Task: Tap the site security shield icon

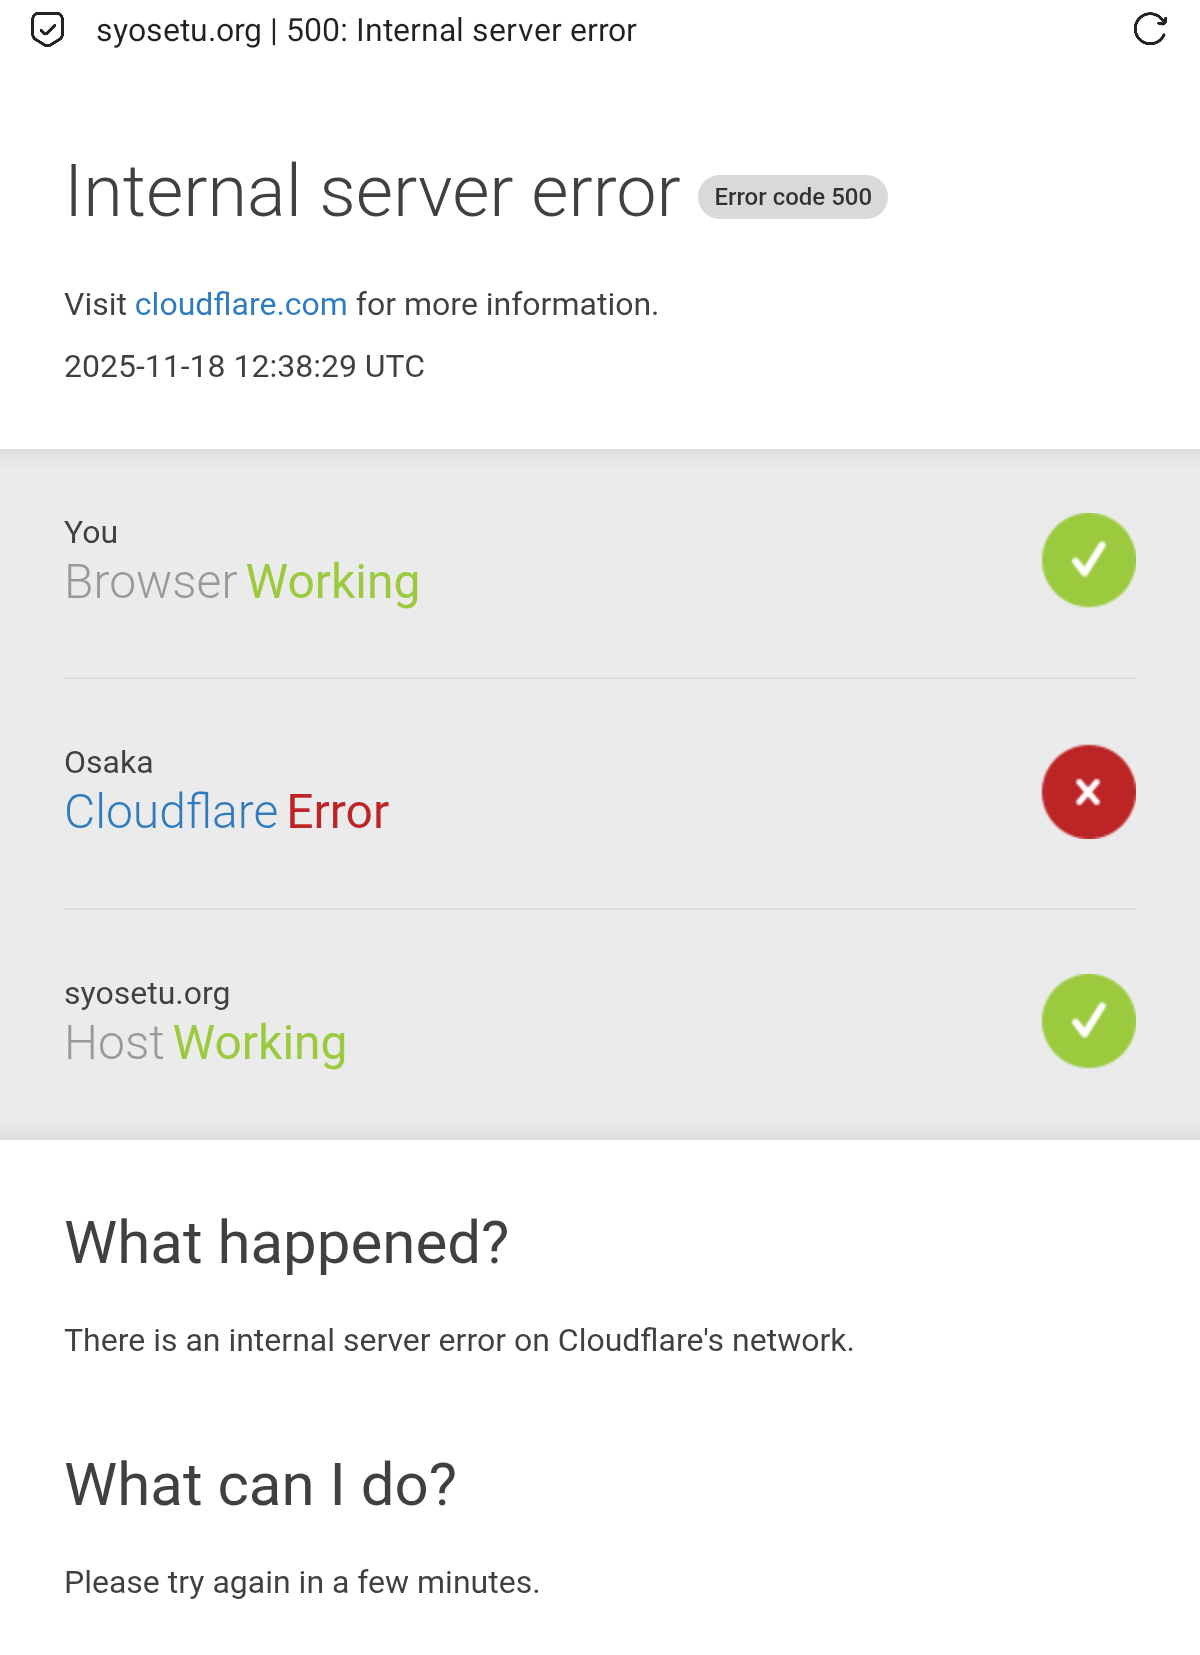Action: pyautogui.click(x=47, y=30)
